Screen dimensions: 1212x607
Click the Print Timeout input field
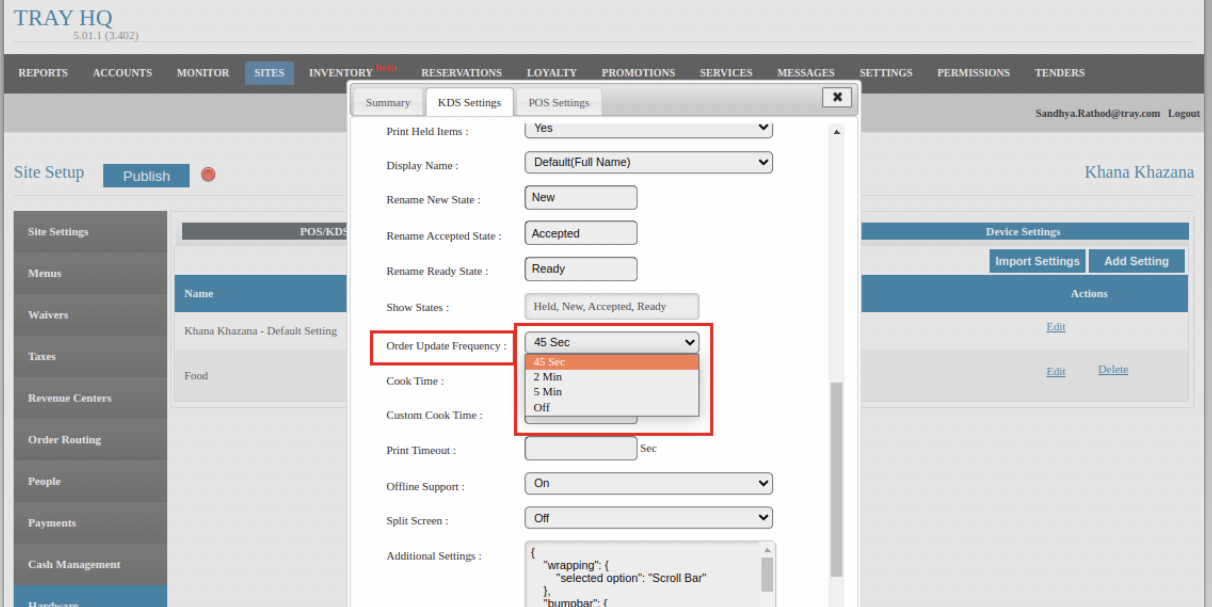pos(580,449)
